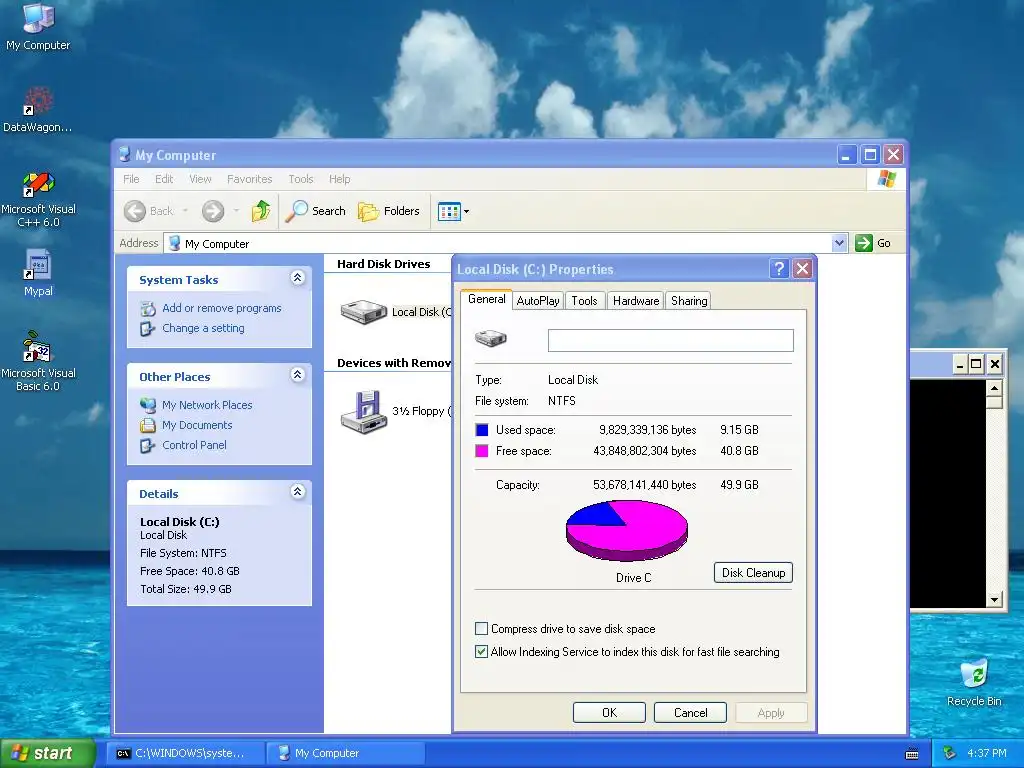This screenshot has height=768, width=1024.
Task: Click the Go button beside the address bar
Action: [x=873, y=243]
